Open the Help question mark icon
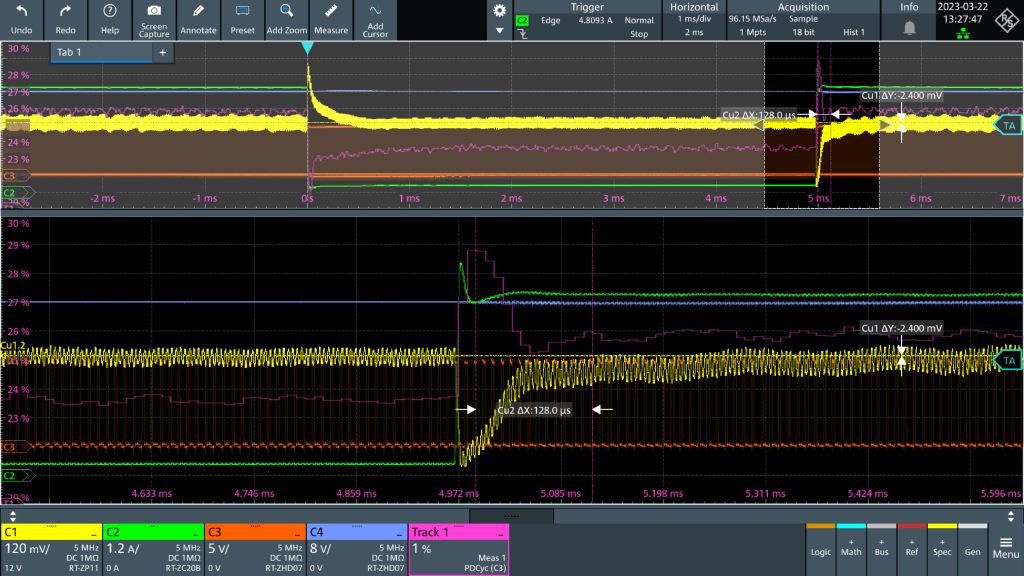Image resolution: width=1024 pixels, height=576 pixels. 110,12
